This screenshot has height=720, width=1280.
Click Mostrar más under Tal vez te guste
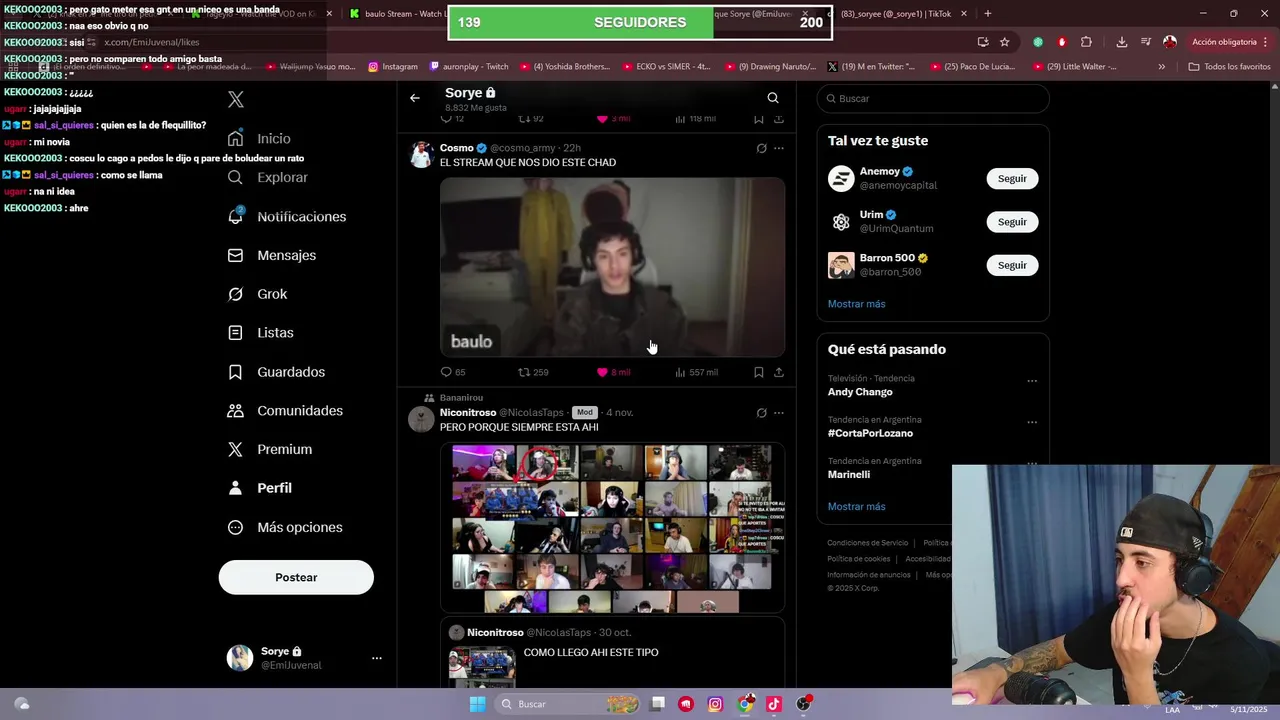click(x=856, y=304)
